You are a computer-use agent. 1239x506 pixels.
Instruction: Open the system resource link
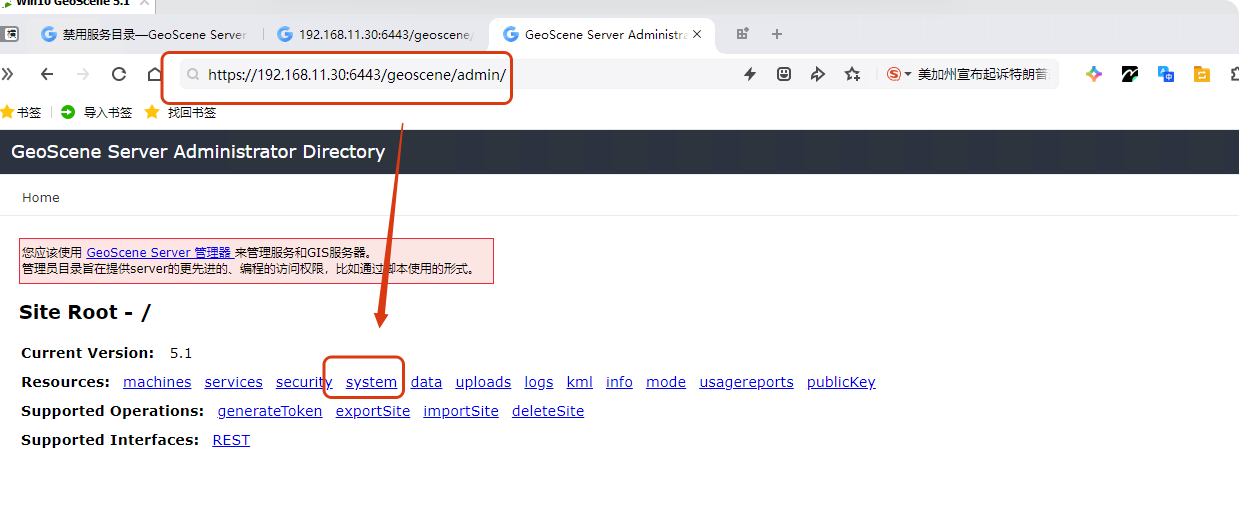tap(371, 382)
